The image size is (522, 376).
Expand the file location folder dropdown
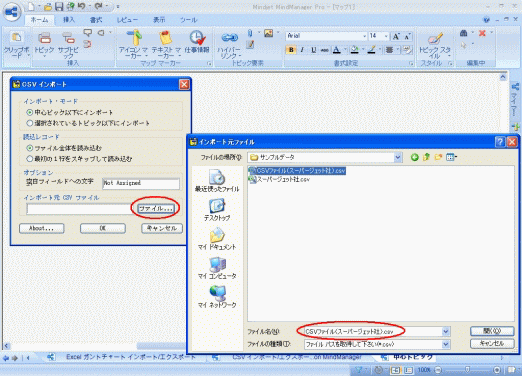[398, 157]
